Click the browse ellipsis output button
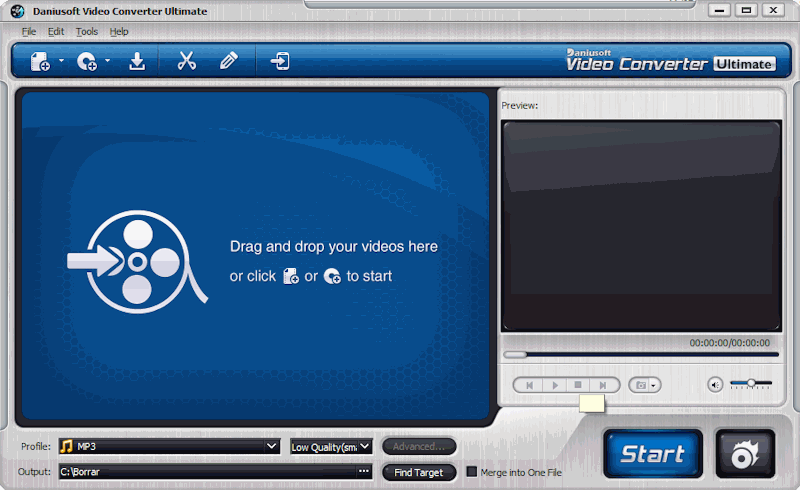Viewport: 800px width, 490px height. 364,472
